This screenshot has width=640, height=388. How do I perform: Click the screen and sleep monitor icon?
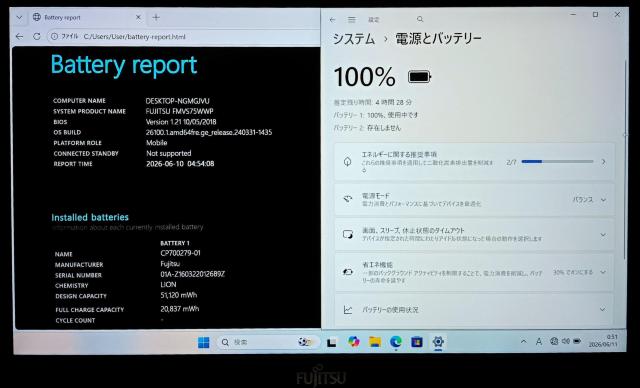348,235
